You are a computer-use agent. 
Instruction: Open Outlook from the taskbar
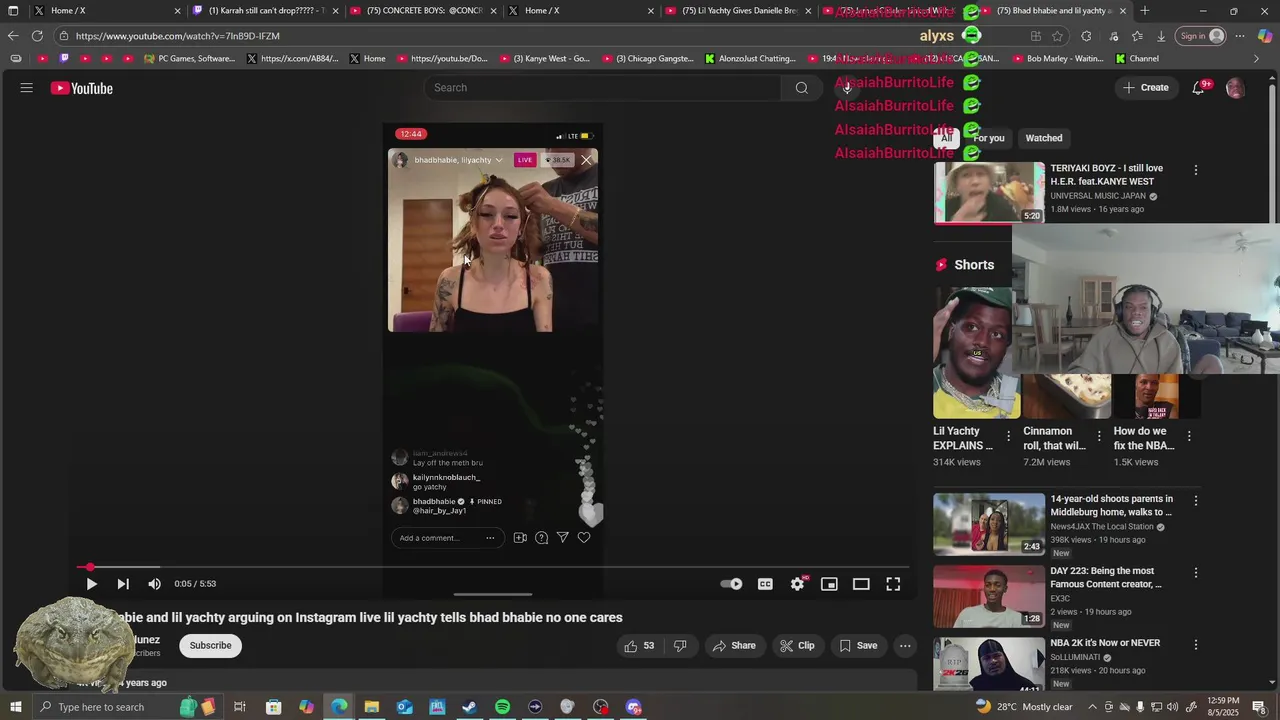click(x=404, y=707)
